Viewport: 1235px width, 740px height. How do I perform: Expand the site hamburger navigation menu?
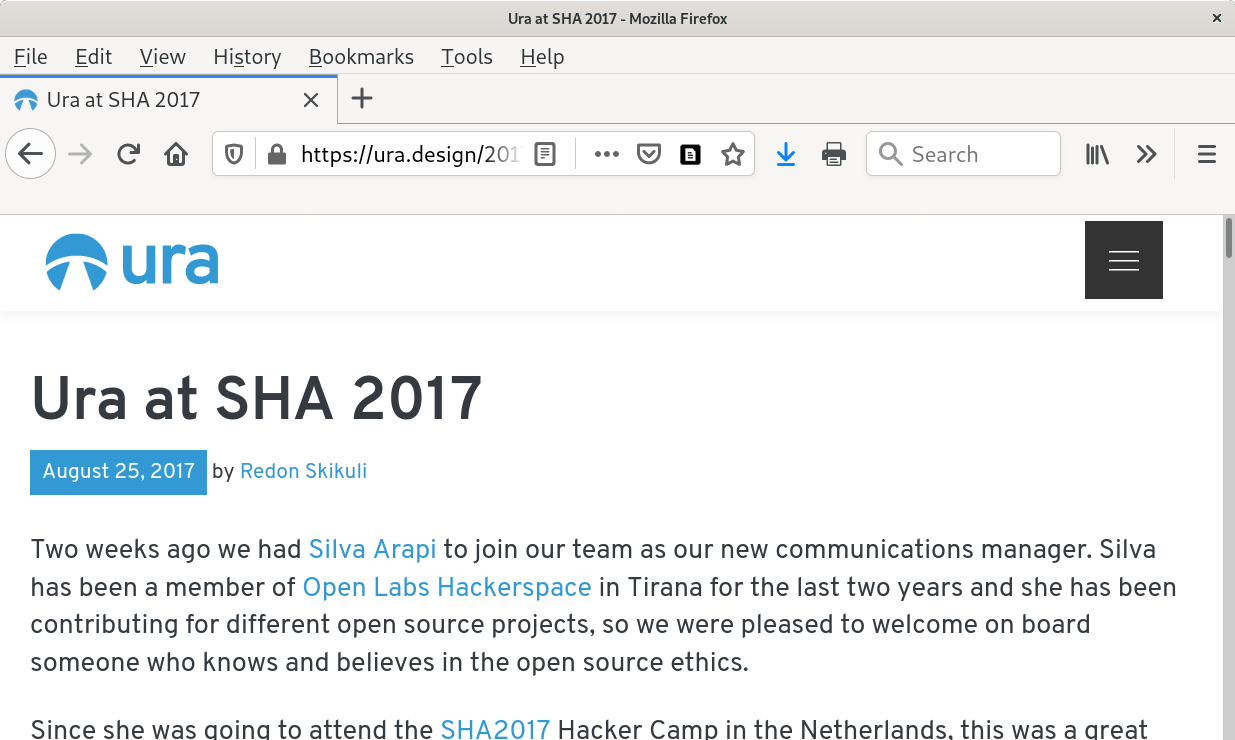(1124, 260)
